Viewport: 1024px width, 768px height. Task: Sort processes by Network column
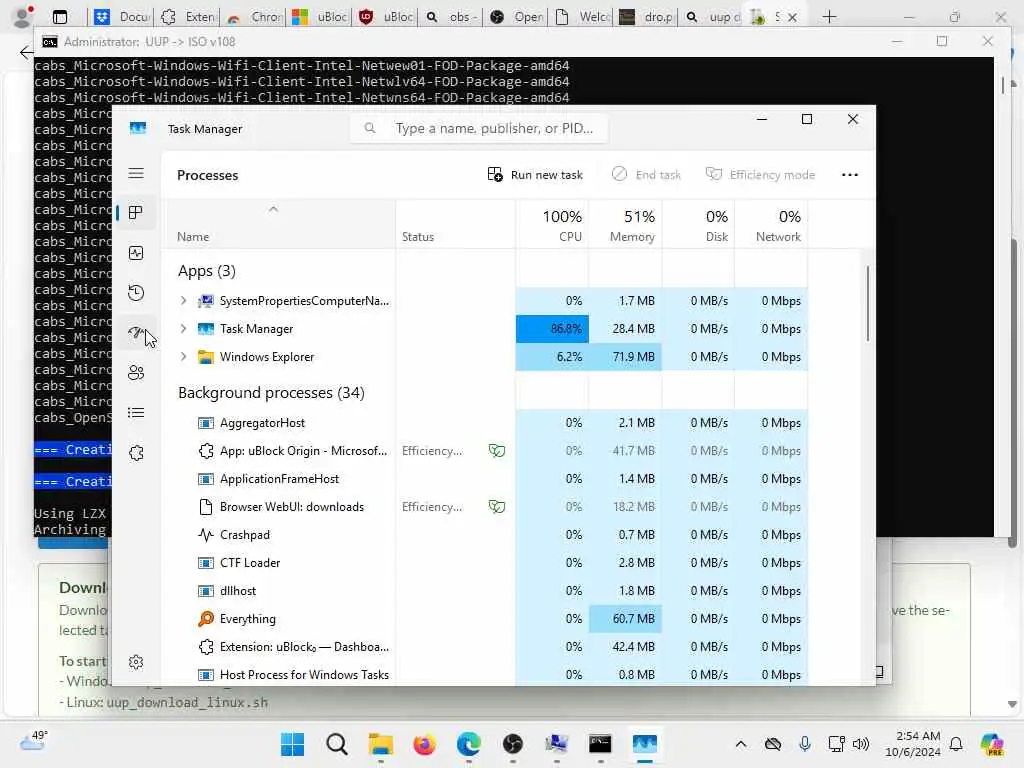(x=772, y=225)
